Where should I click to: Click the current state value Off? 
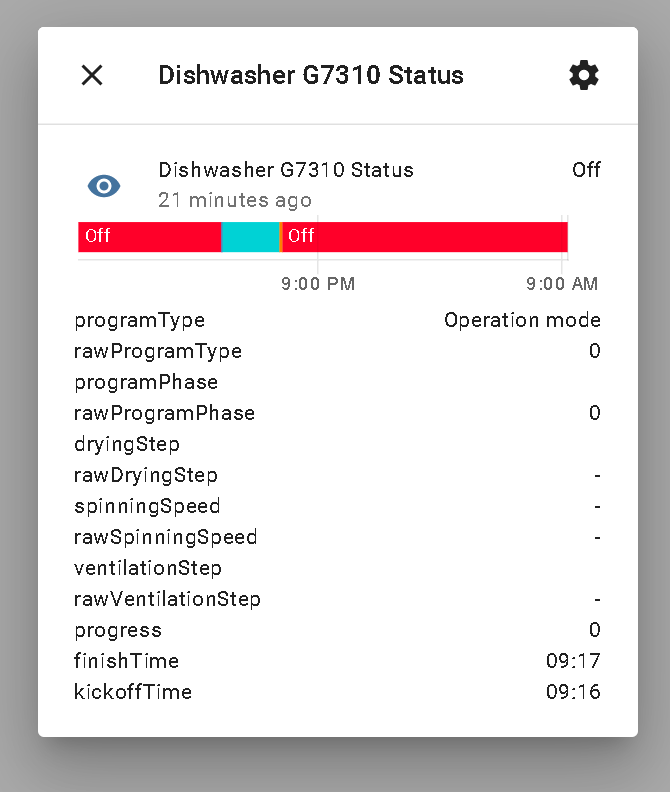586,170
